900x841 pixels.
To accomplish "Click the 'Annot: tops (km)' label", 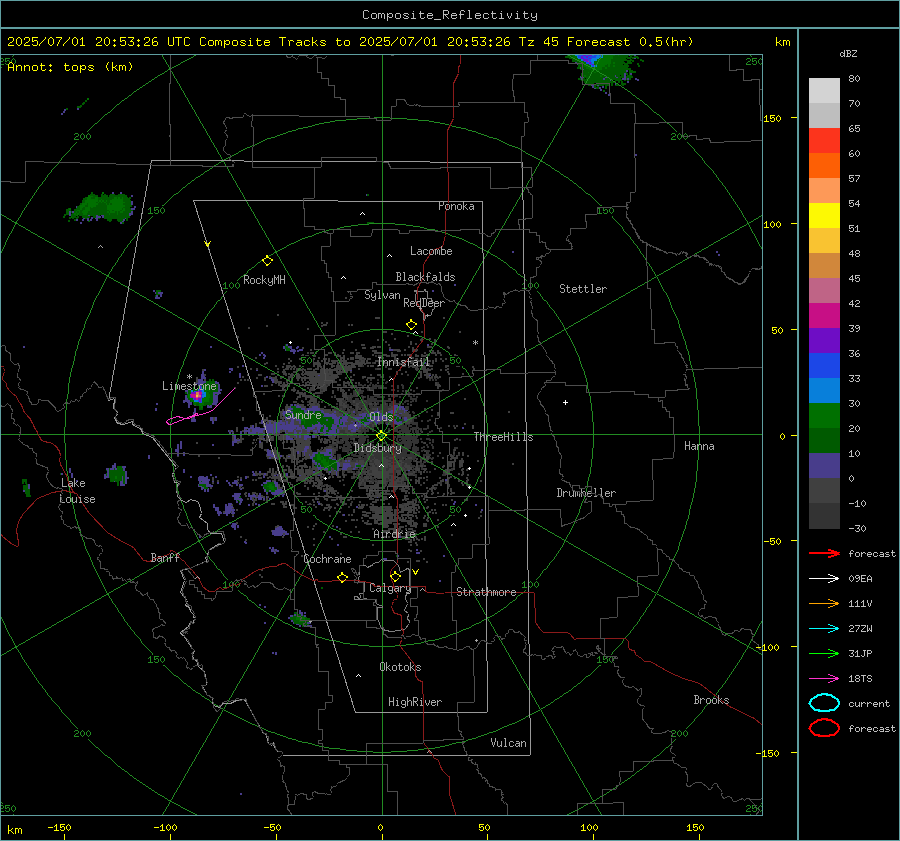I will coord(70,67).
